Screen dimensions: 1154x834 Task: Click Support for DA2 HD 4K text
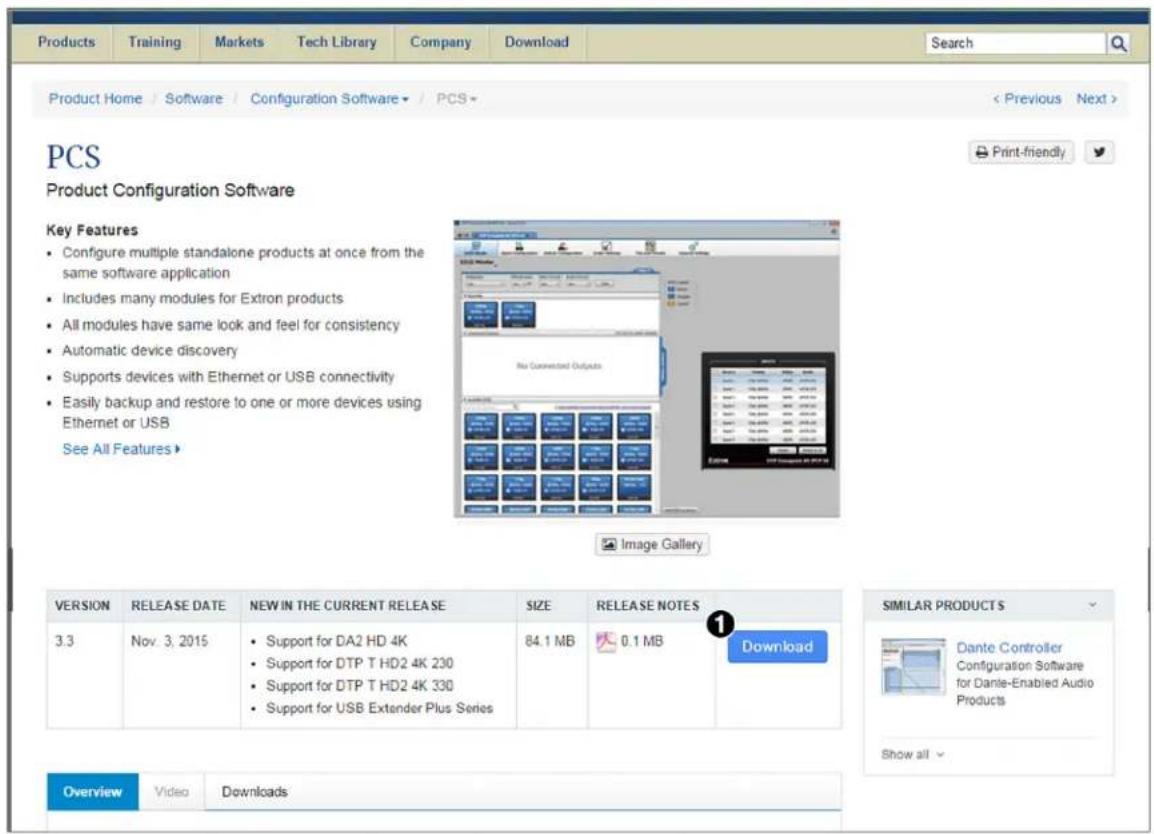pyautogui.click(x=337, y=641)
